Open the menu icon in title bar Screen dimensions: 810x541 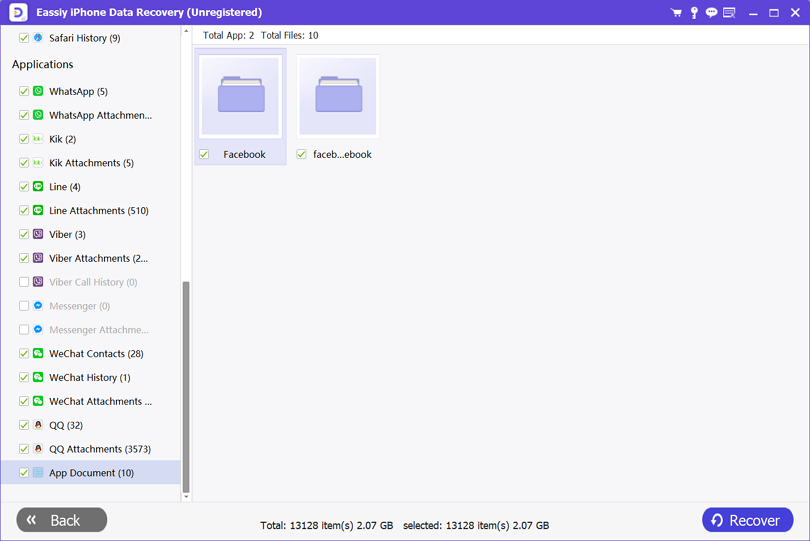729,12
